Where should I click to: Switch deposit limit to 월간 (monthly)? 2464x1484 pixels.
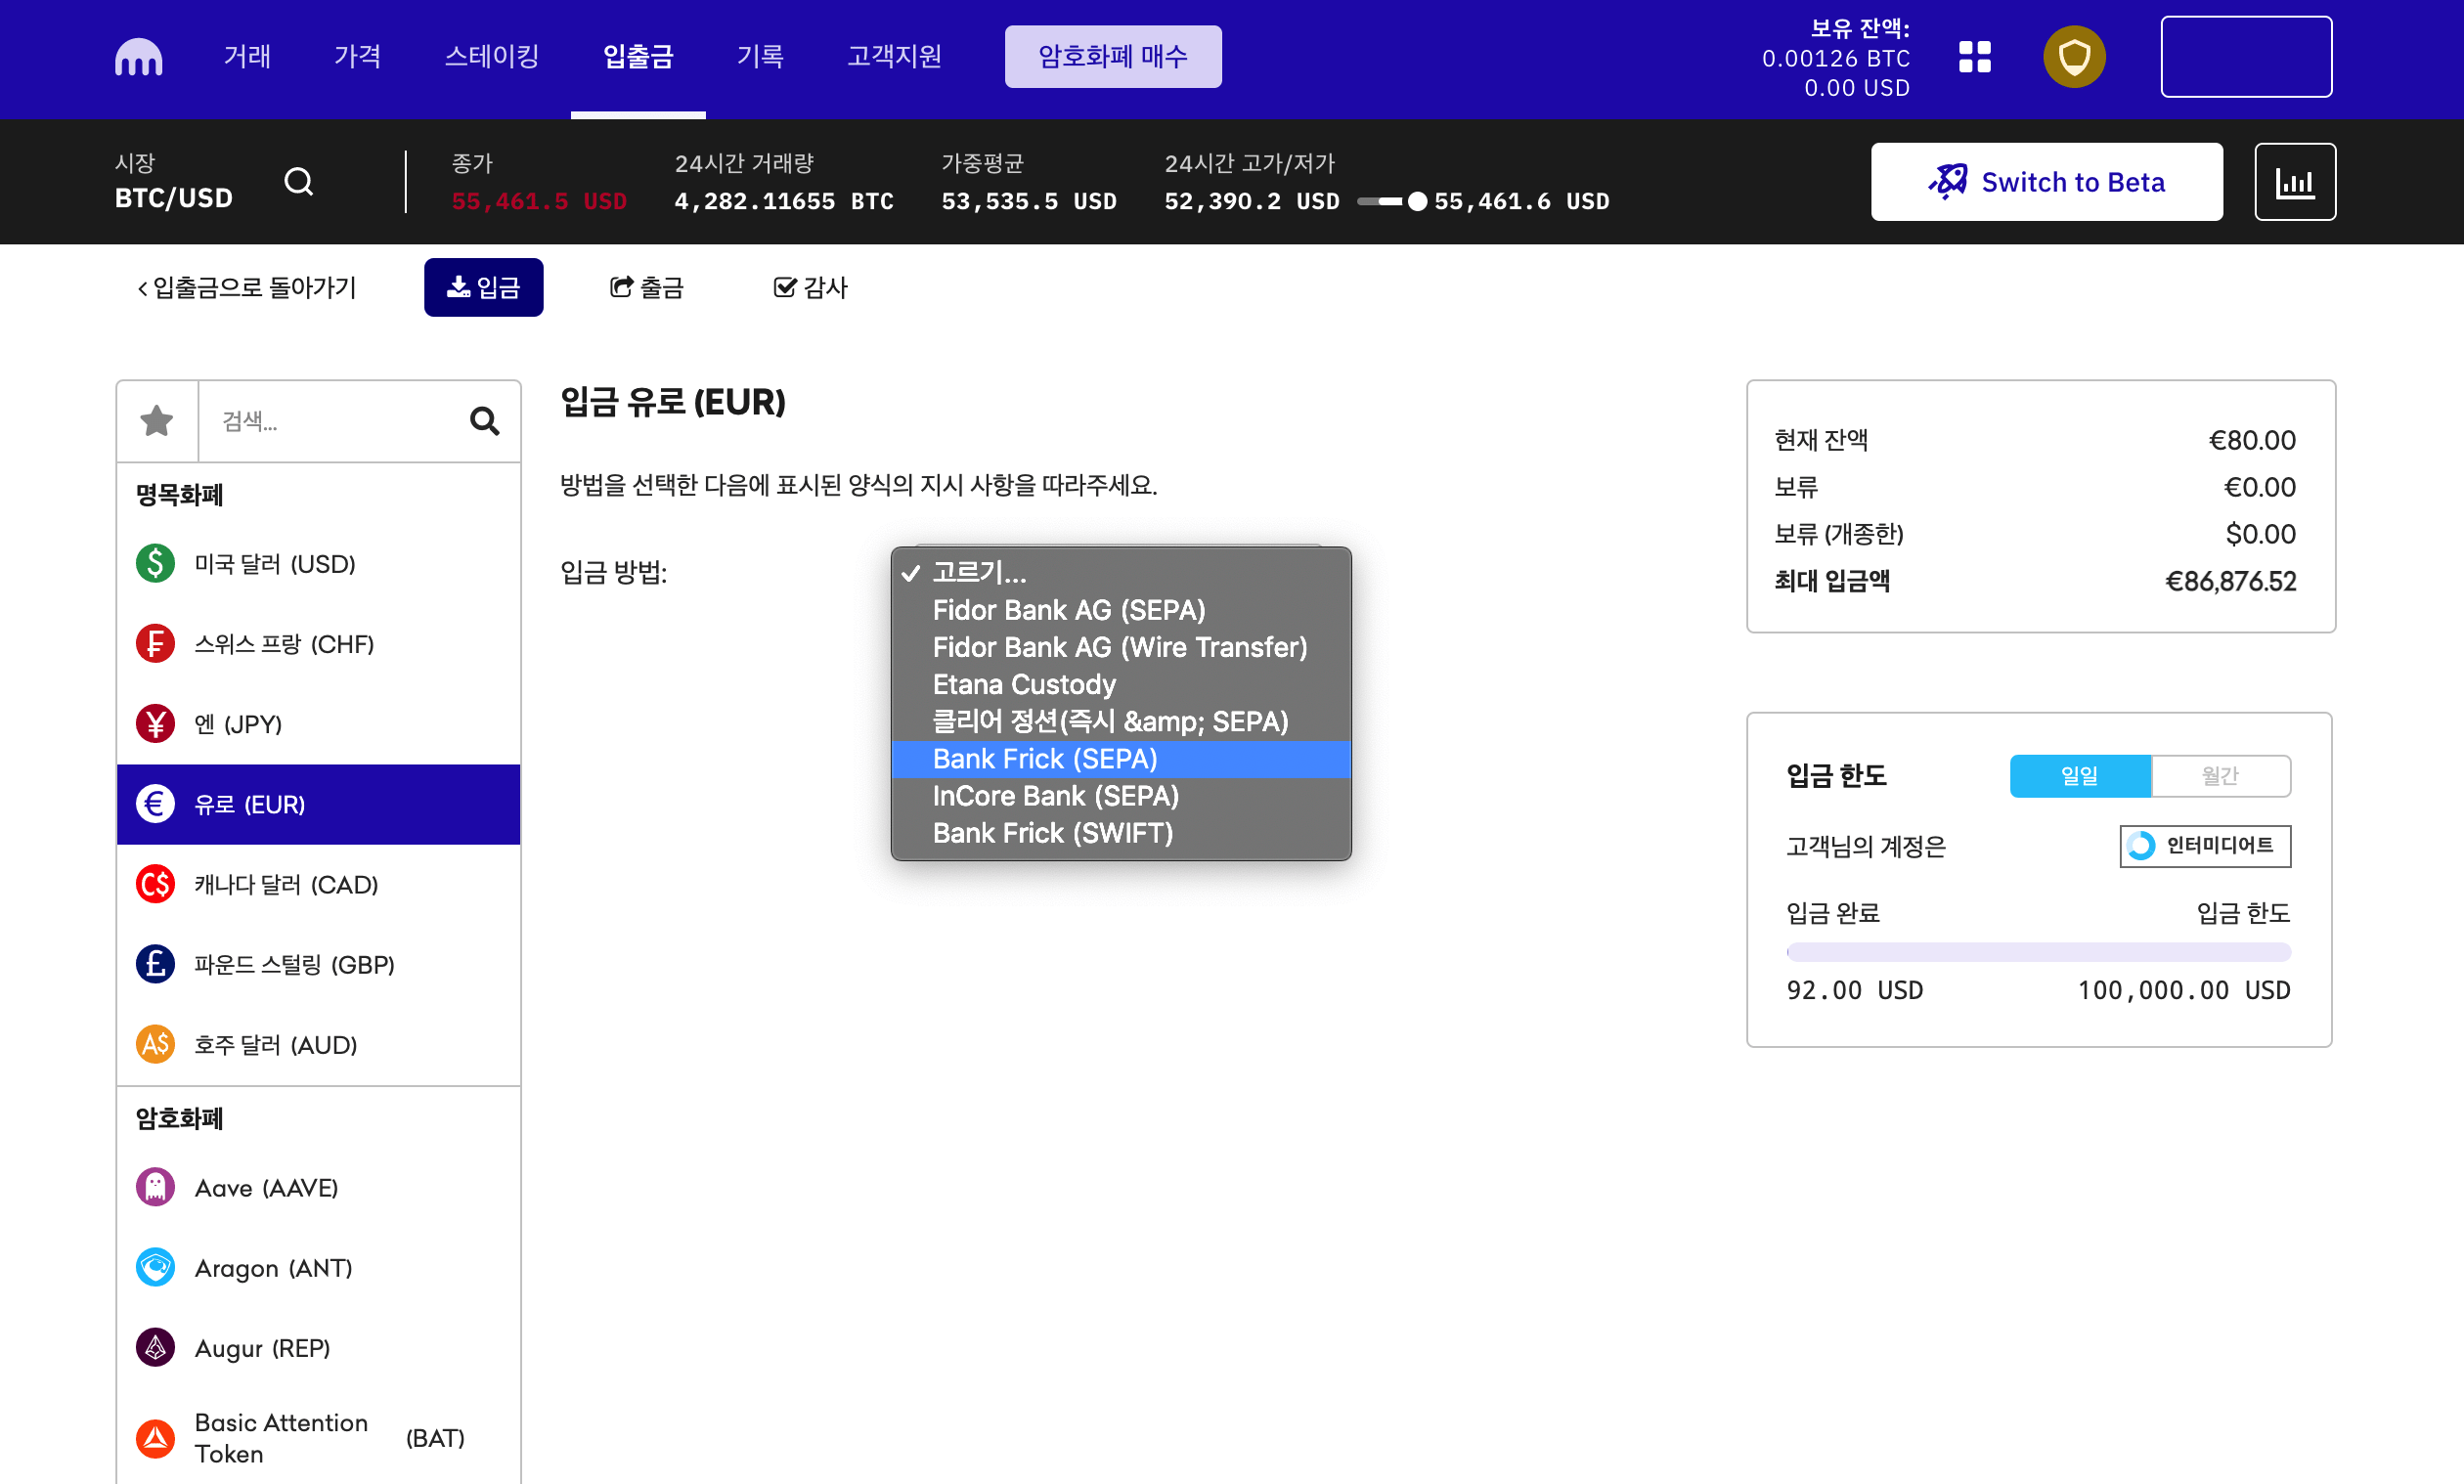coord(2219,776)
